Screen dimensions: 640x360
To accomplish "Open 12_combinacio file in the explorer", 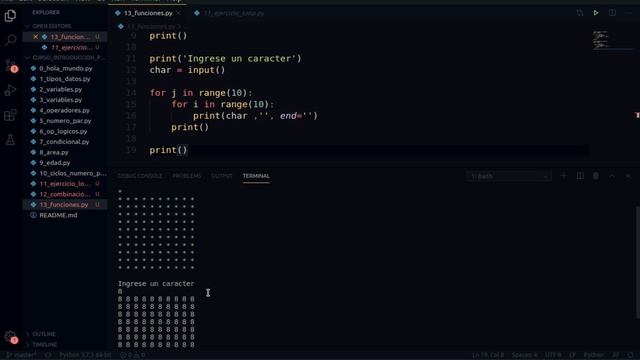I will (65, 194).
